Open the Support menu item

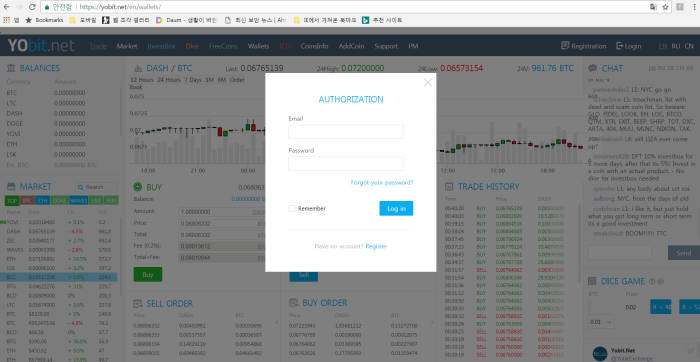tap(386, 46)
